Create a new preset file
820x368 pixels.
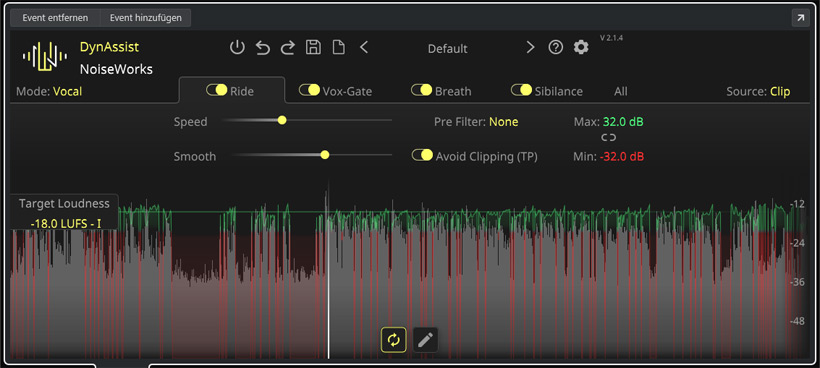point(339,48)
